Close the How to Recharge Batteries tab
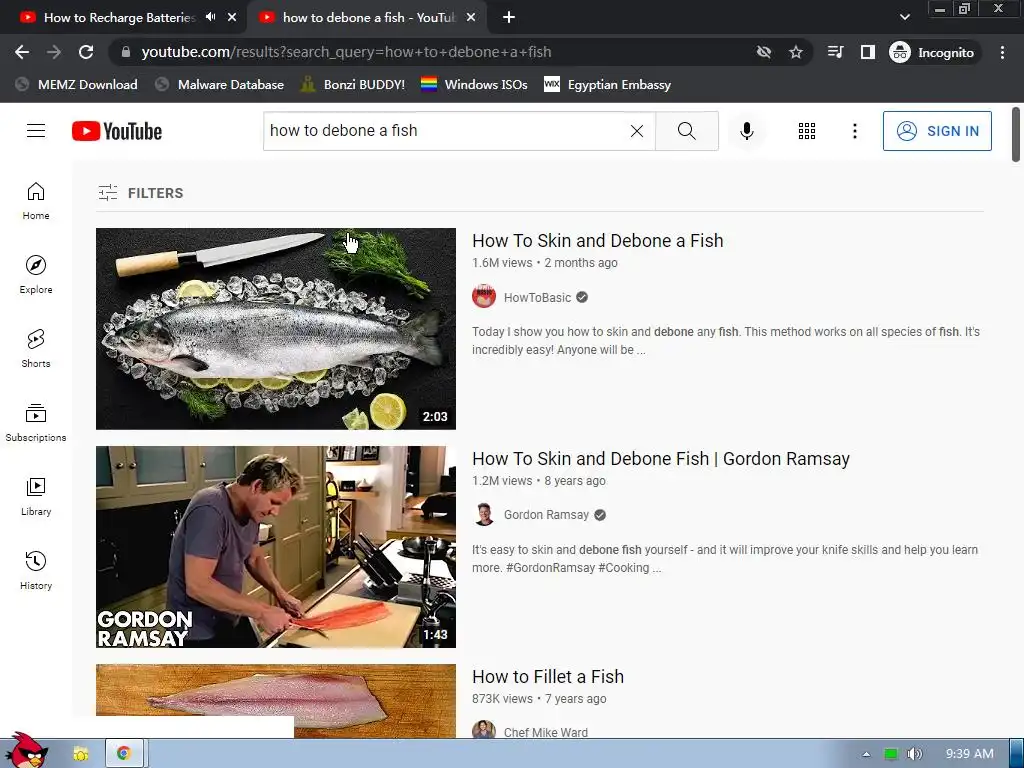 (x=232, y=18)
